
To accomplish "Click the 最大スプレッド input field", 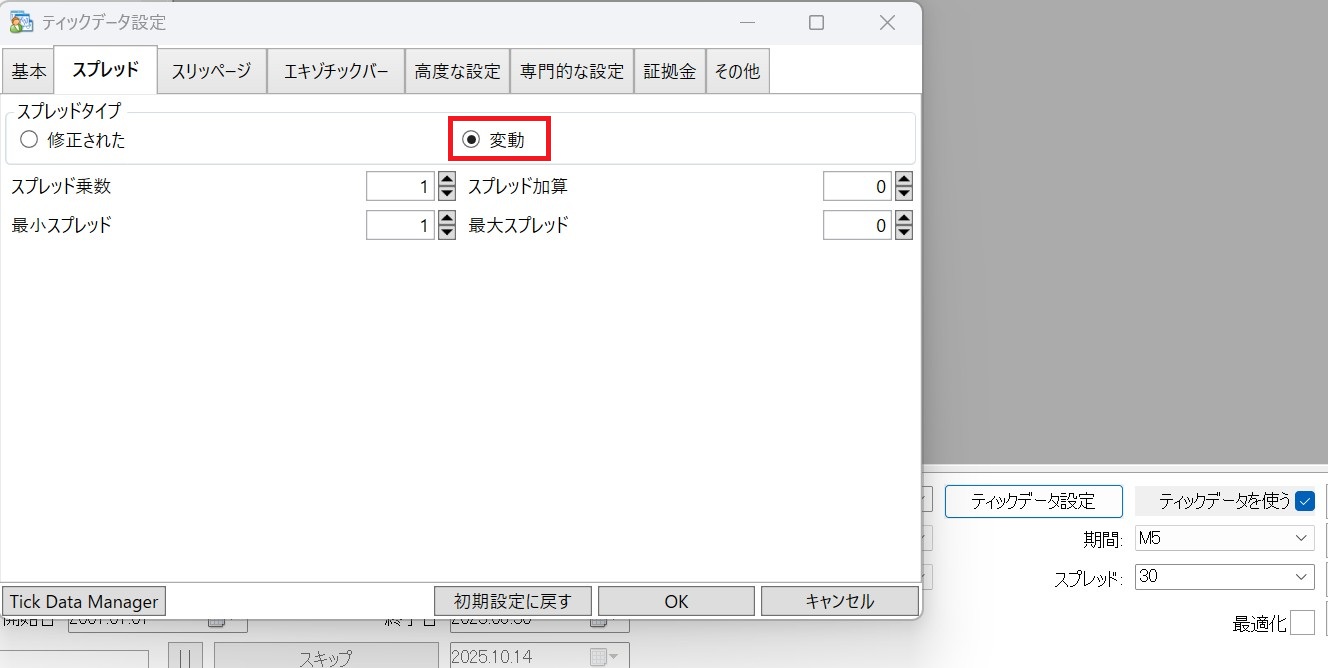I will click(x=856, y=226).
